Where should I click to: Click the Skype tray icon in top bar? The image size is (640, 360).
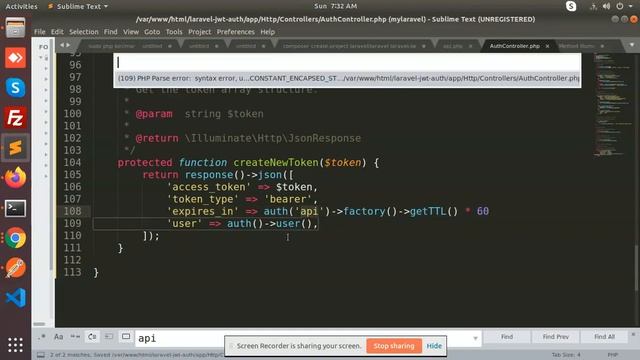pyautogui.click(x=571, y=6)
